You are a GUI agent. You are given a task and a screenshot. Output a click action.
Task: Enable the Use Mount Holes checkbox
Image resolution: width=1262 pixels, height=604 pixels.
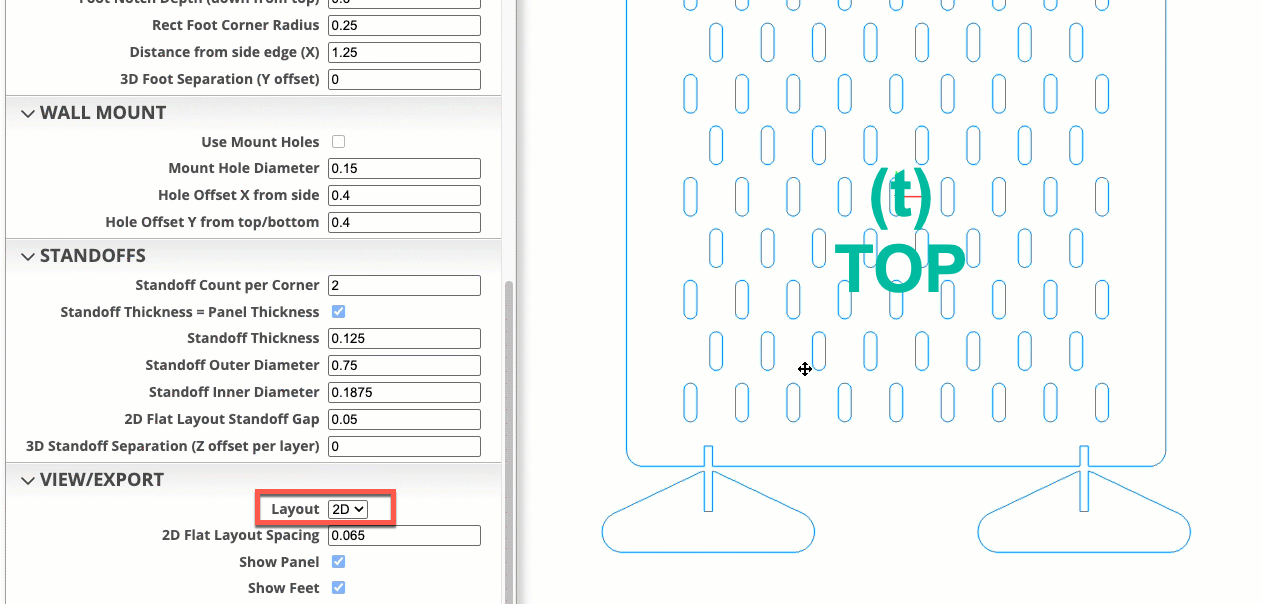(338, 142)
